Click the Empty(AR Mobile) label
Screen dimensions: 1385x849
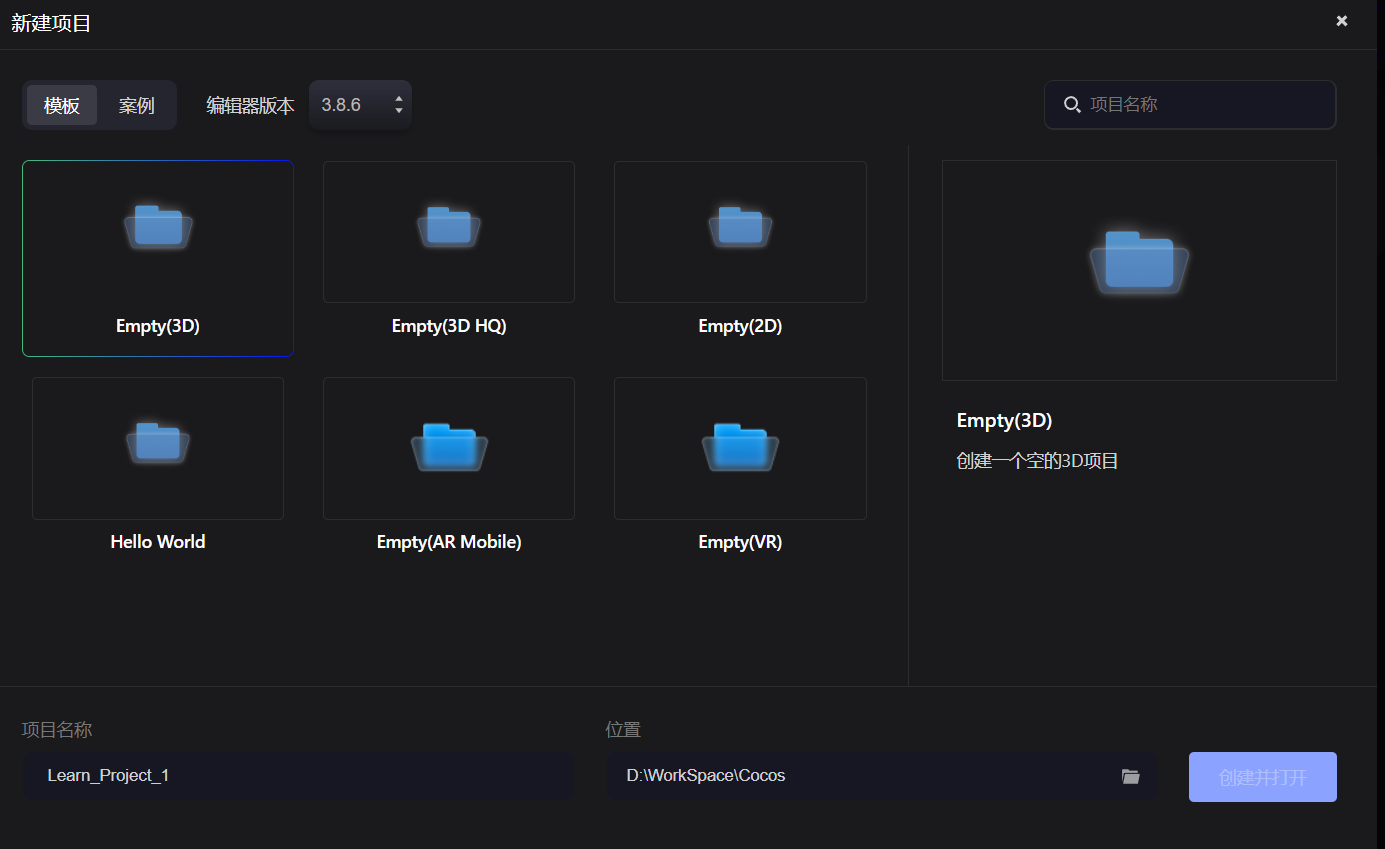(x=449, y=542)
